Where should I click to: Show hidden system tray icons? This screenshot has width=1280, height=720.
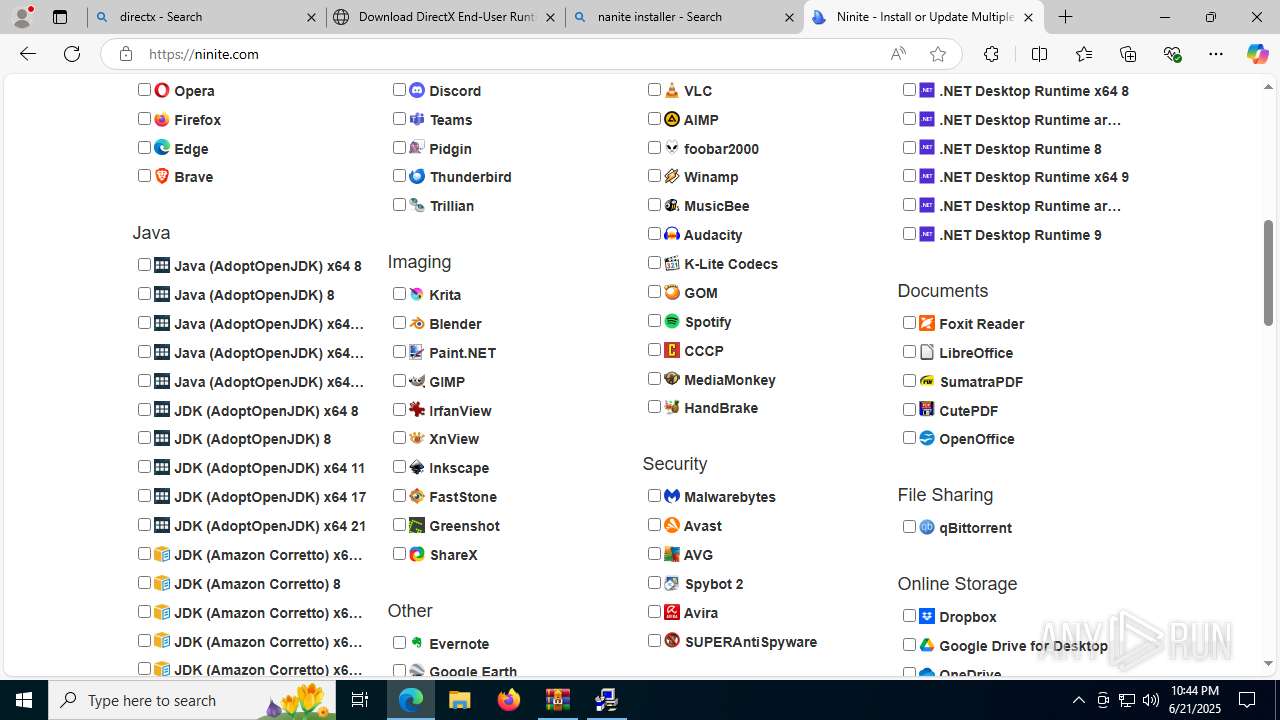[1078, 700]
